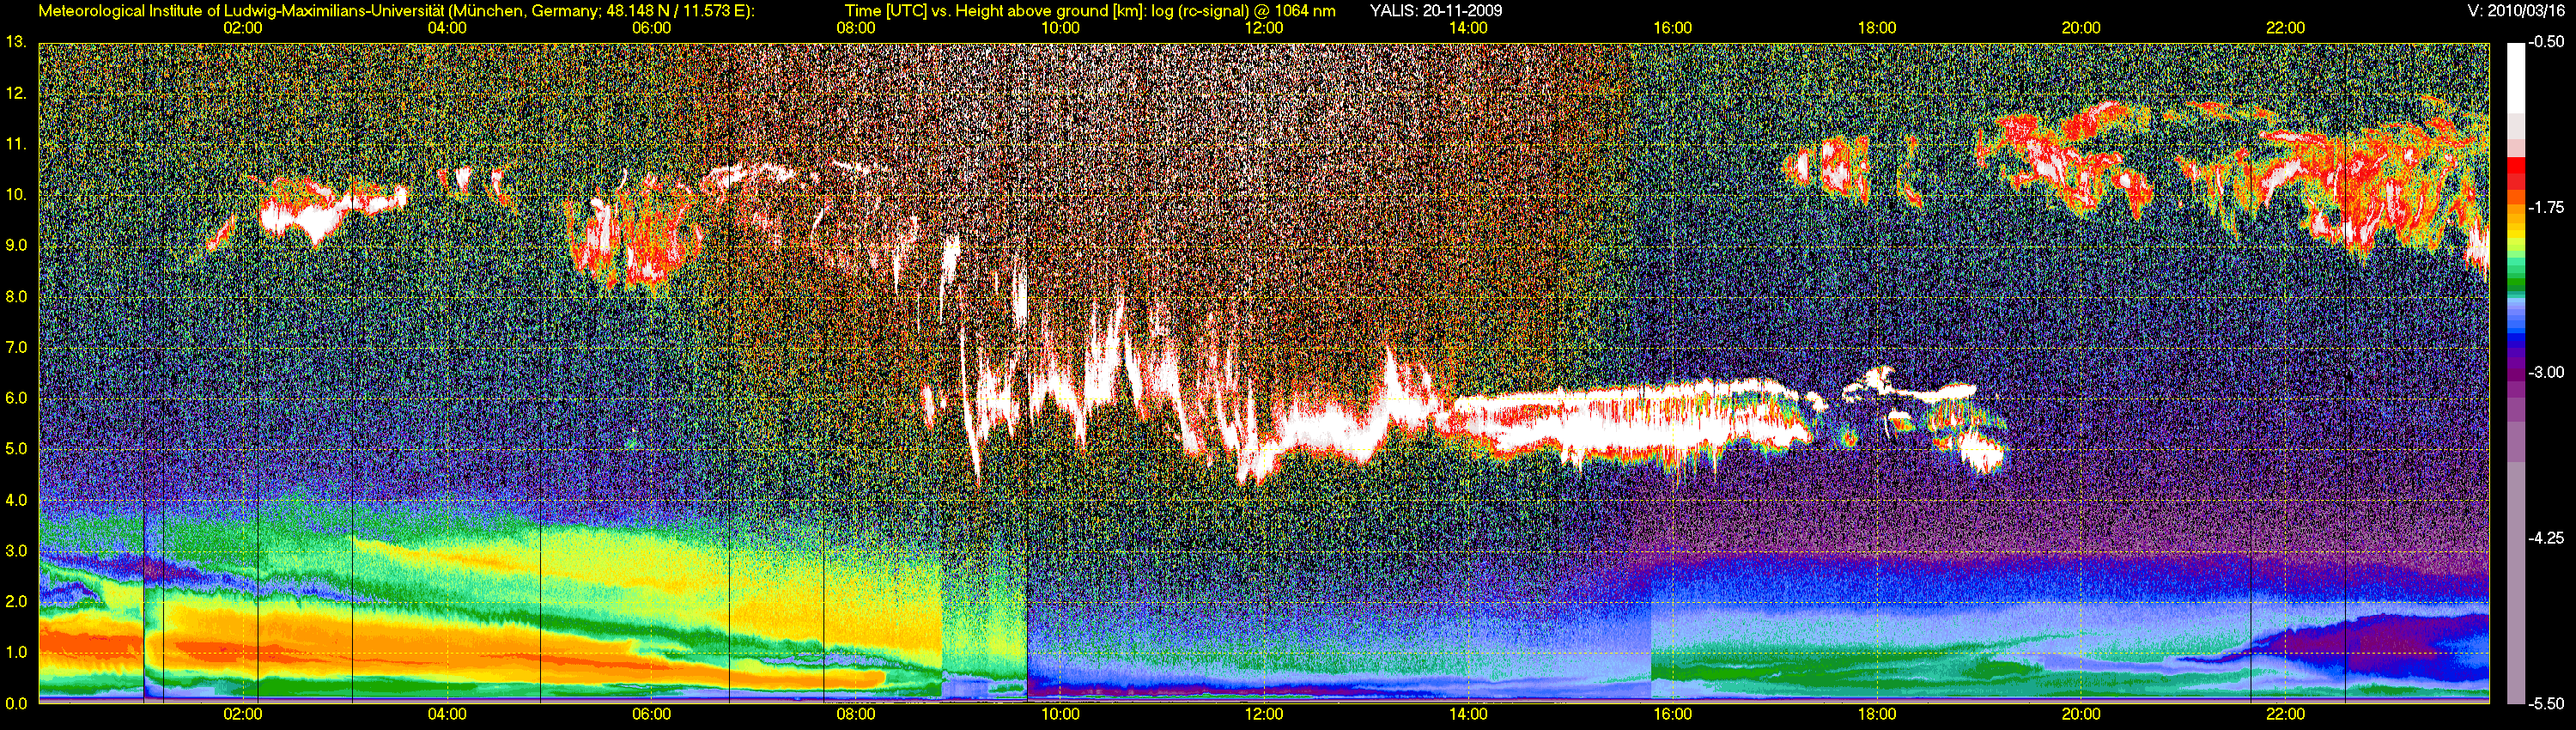Click the 16:00 label on top time axis
The image size is (2576, 730).
[x=1673, y=28]
